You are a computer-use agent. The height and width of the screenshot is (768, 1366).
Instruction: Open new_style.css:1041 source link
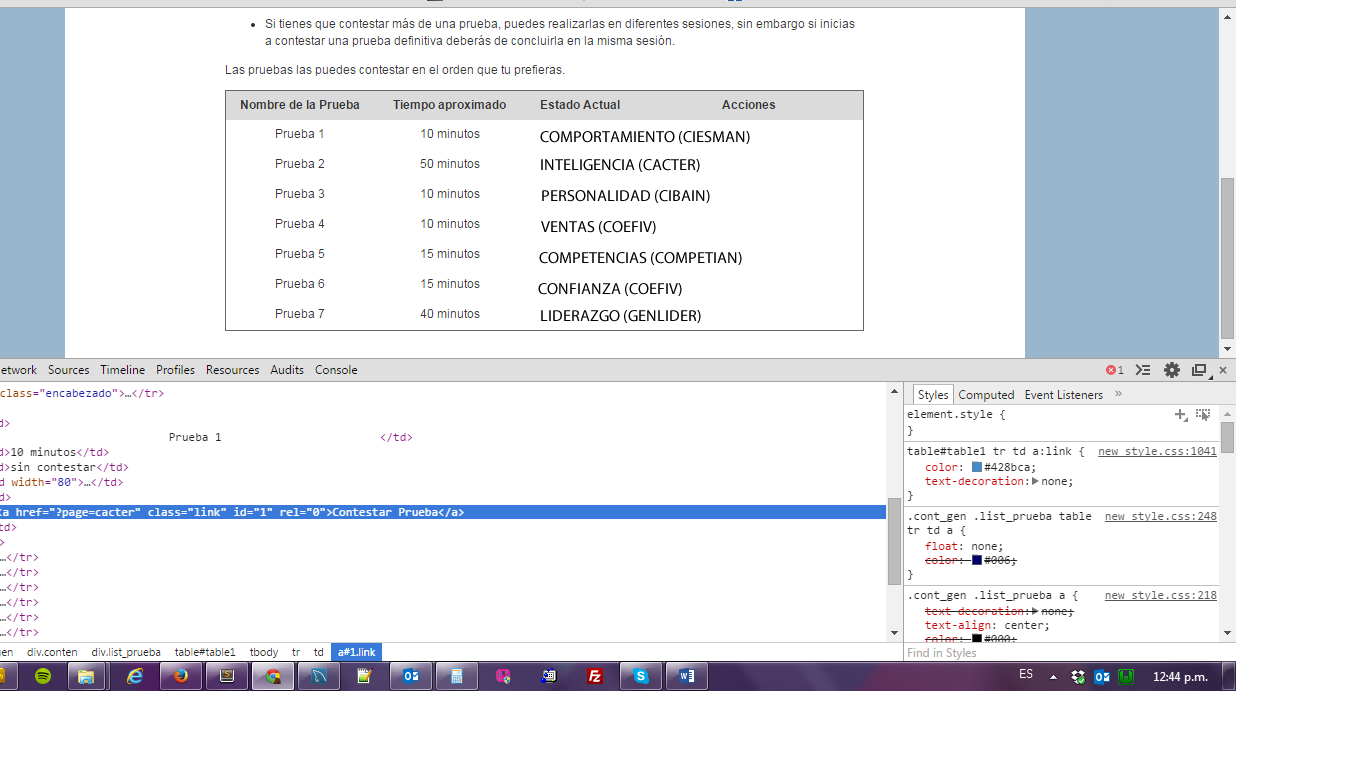pyautogui.click(x=1157, y=452)
